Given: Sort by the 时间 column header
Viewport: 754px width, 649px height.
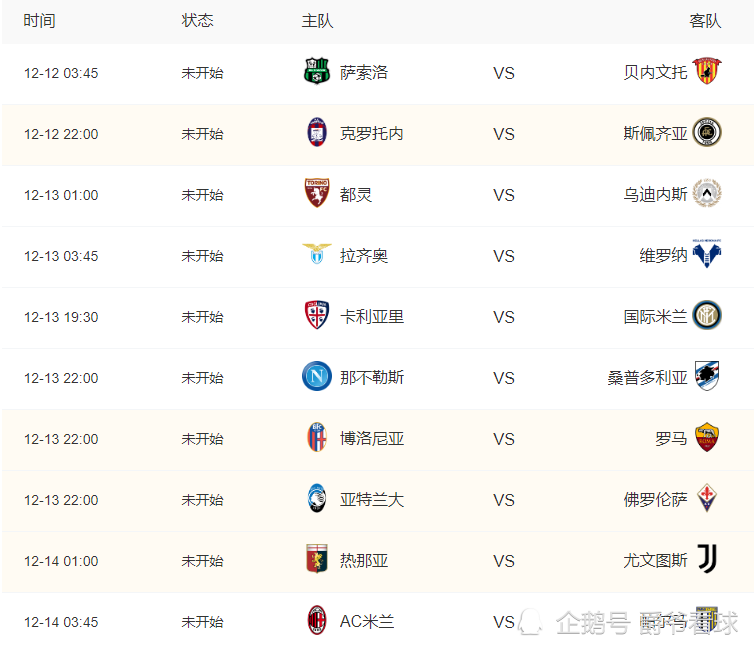Looking at the screenshot, I should coord(39,21).
